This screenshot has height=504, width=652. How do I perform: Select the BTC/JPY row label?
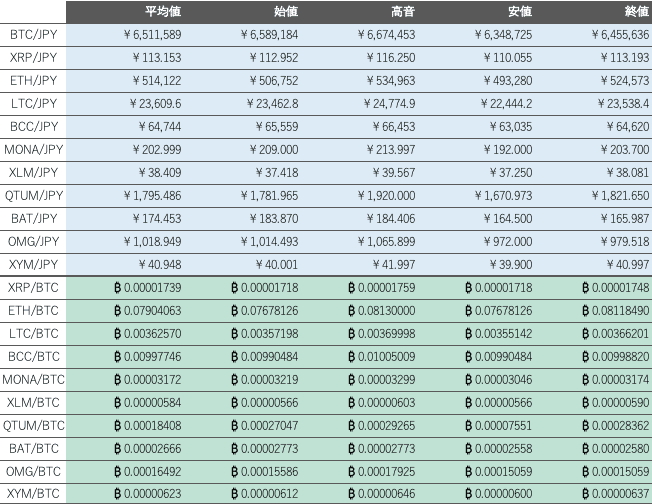click(x=33, y=34)
